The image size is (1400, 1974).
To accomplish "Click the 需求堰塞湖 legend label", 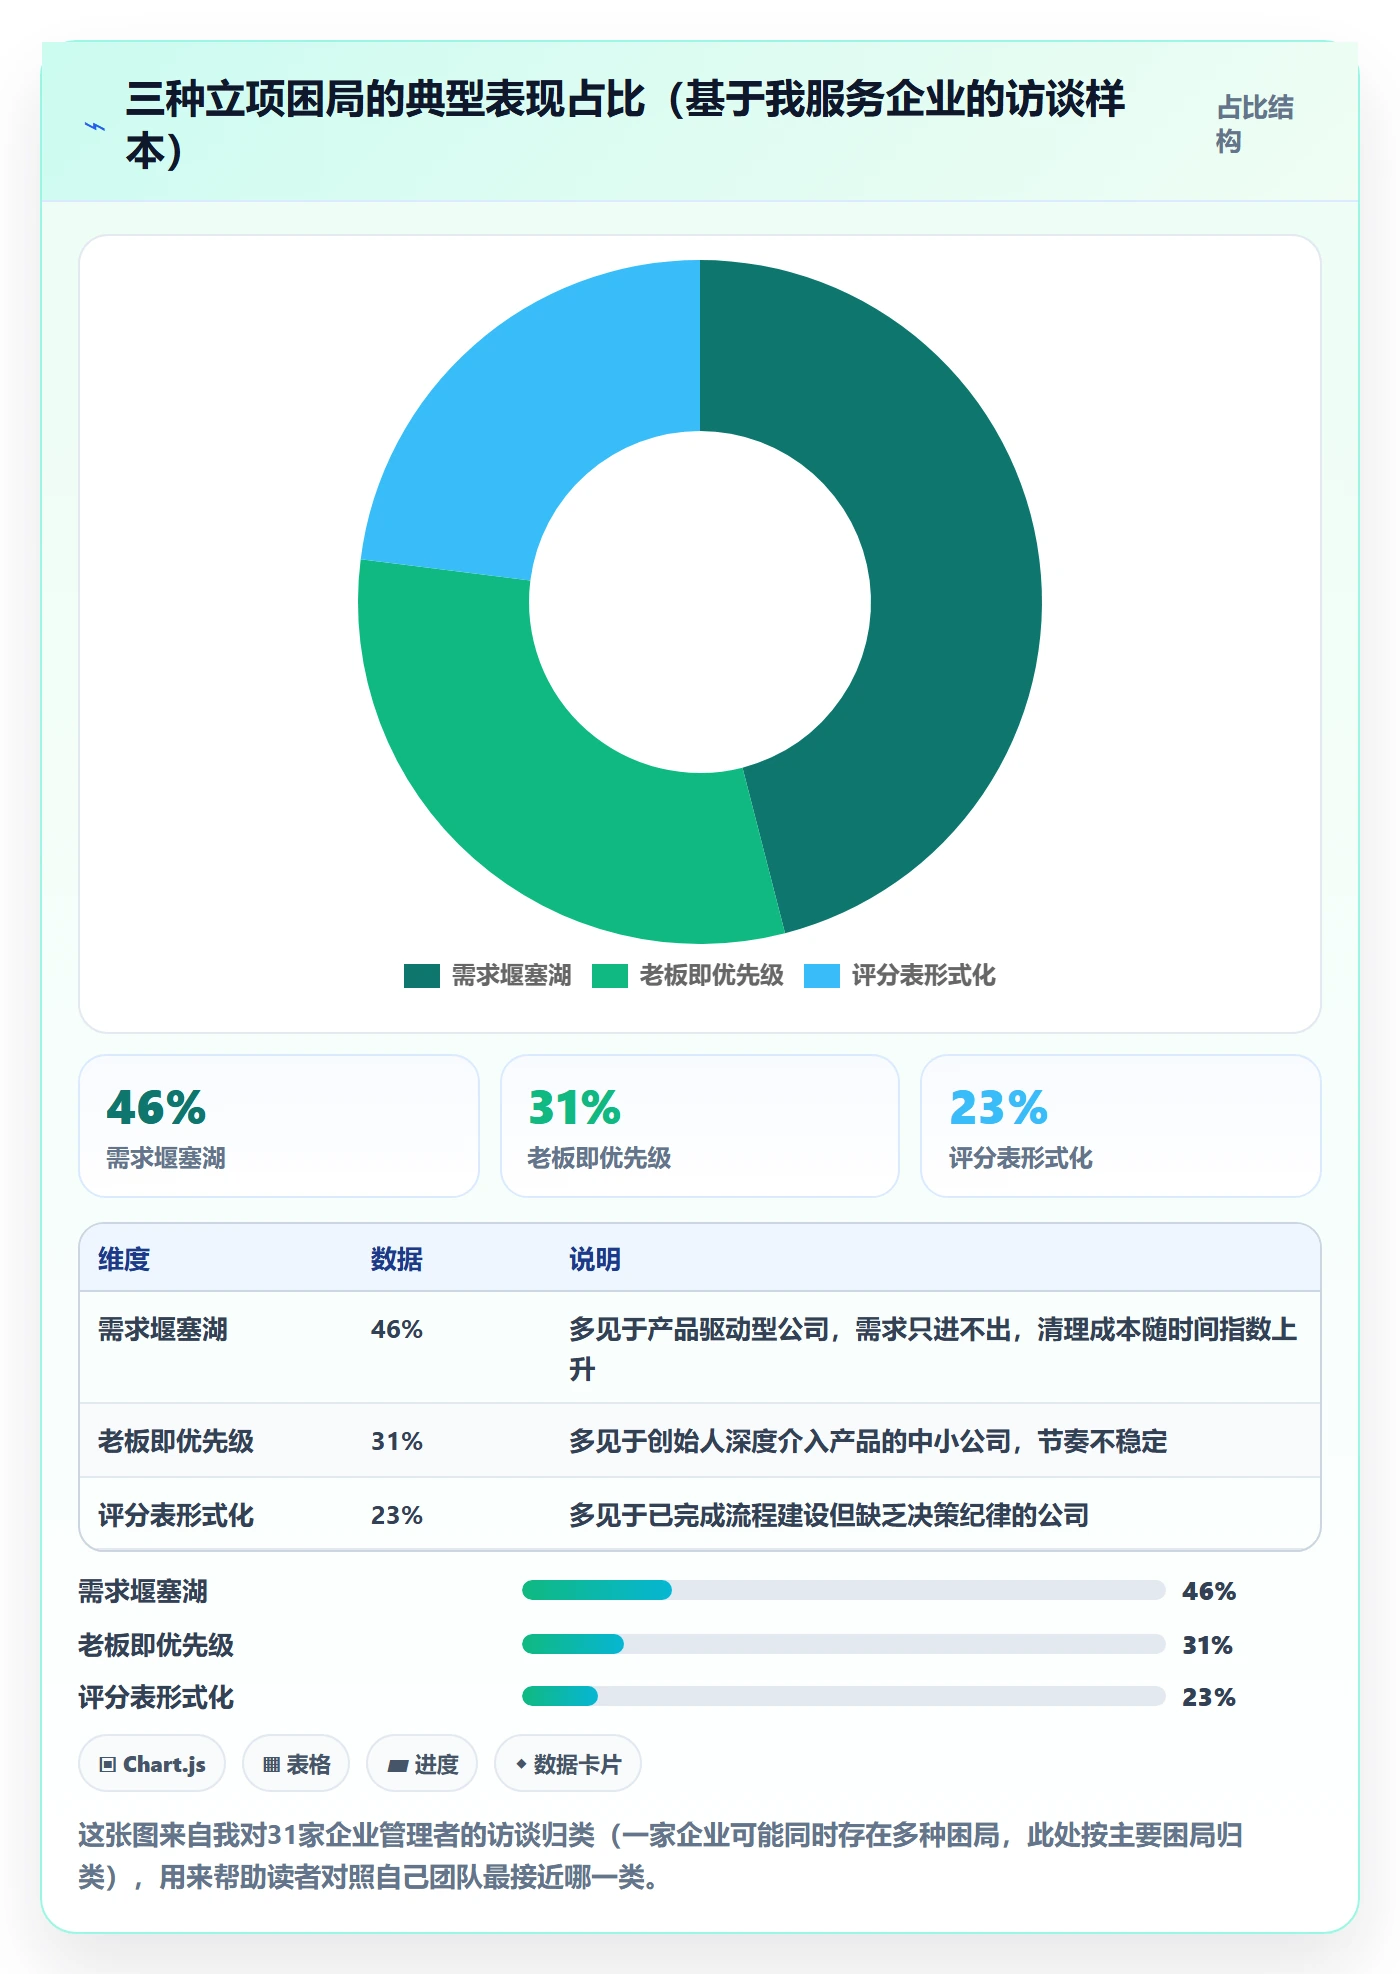I will tap(511, 976).
